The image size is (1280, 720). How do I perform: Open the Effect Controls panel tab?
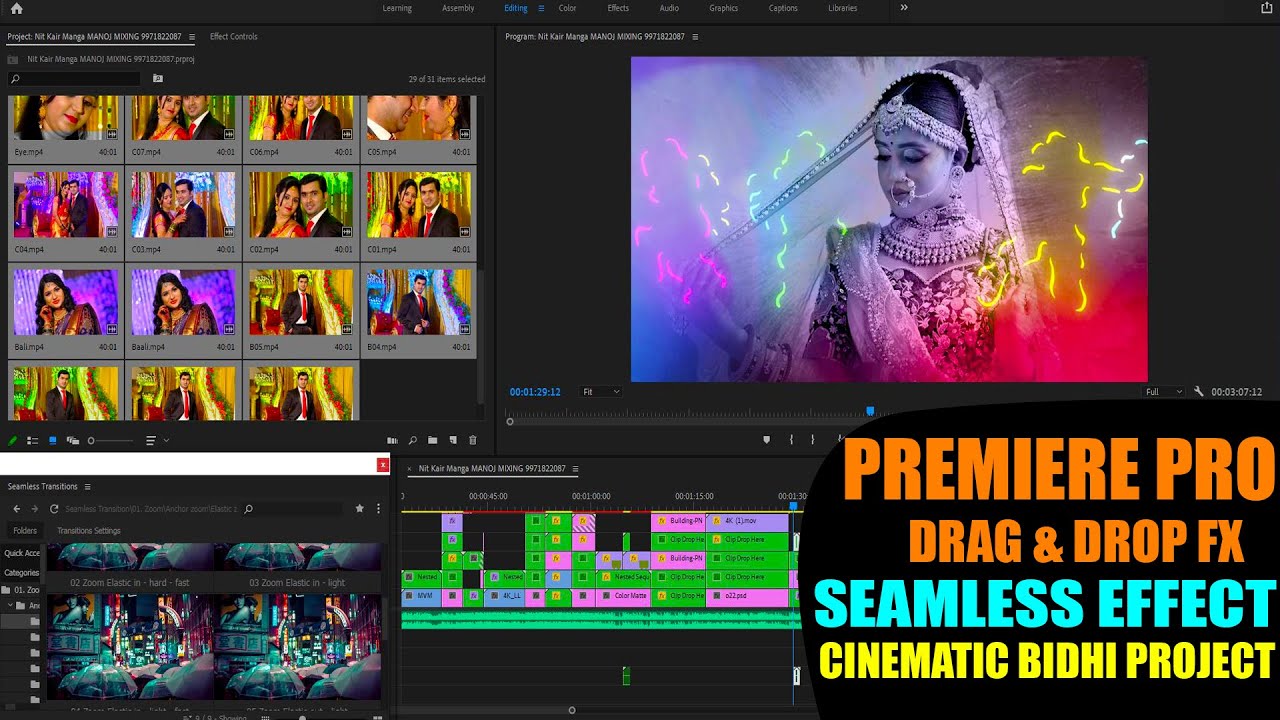click(x=233, y=37)
